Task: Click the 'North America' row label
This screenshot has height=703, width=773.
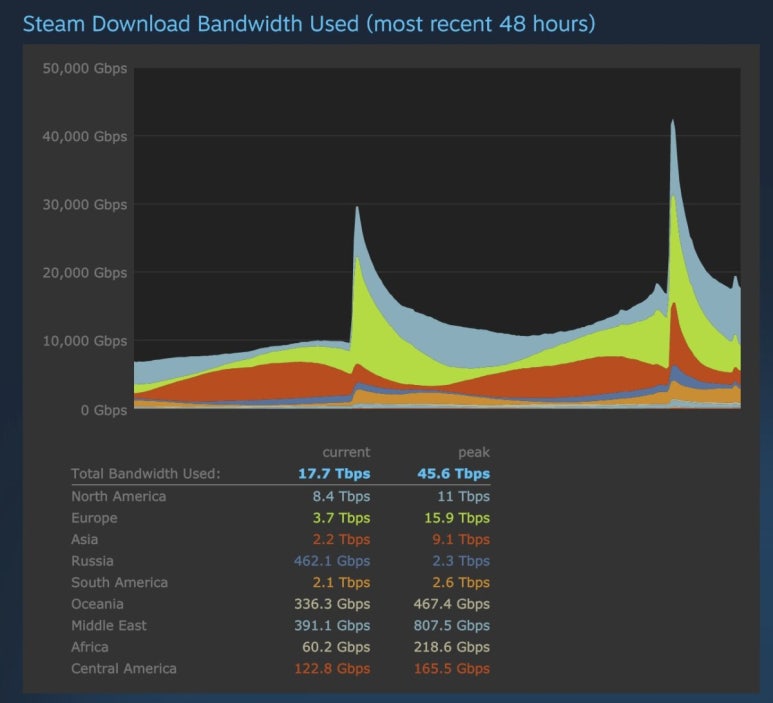Action: click(119, 496)
